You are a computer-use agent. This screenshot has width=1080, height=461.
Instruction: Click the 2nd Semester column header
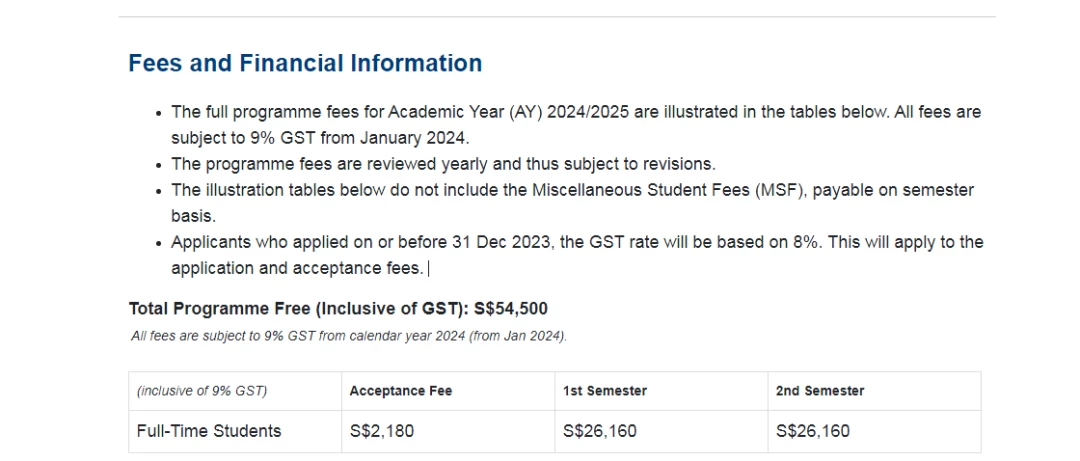(820, 391)
